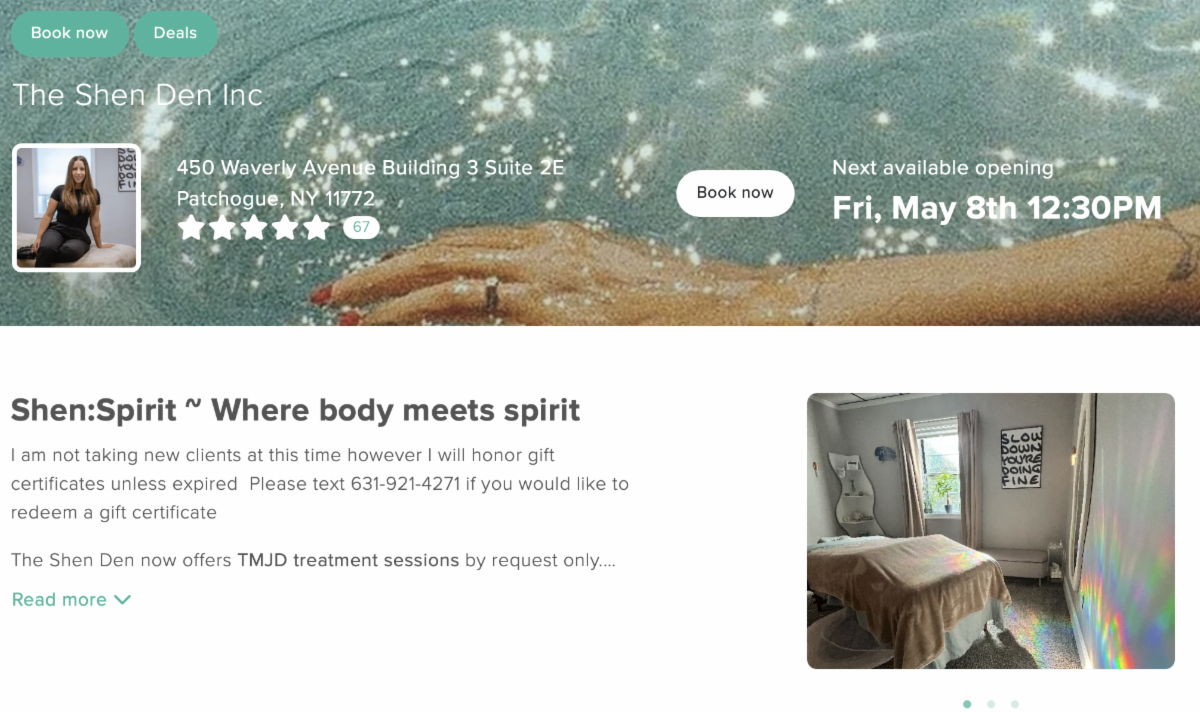This screenshot has width=1200, height=712.
Task: Click the fifth rating star
Action: click(x=316, y=228)
